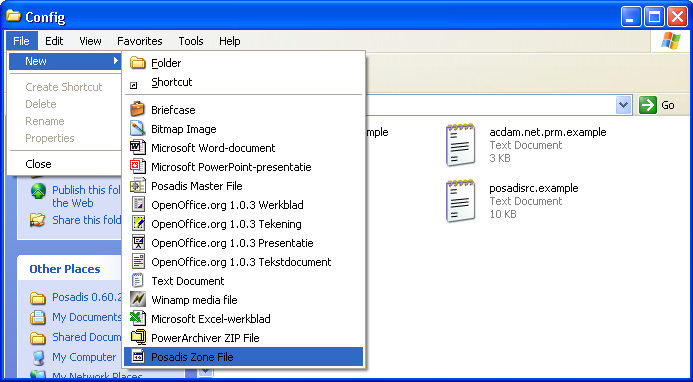
Task: Open the Favorites menu
Action: coord(140,41)
